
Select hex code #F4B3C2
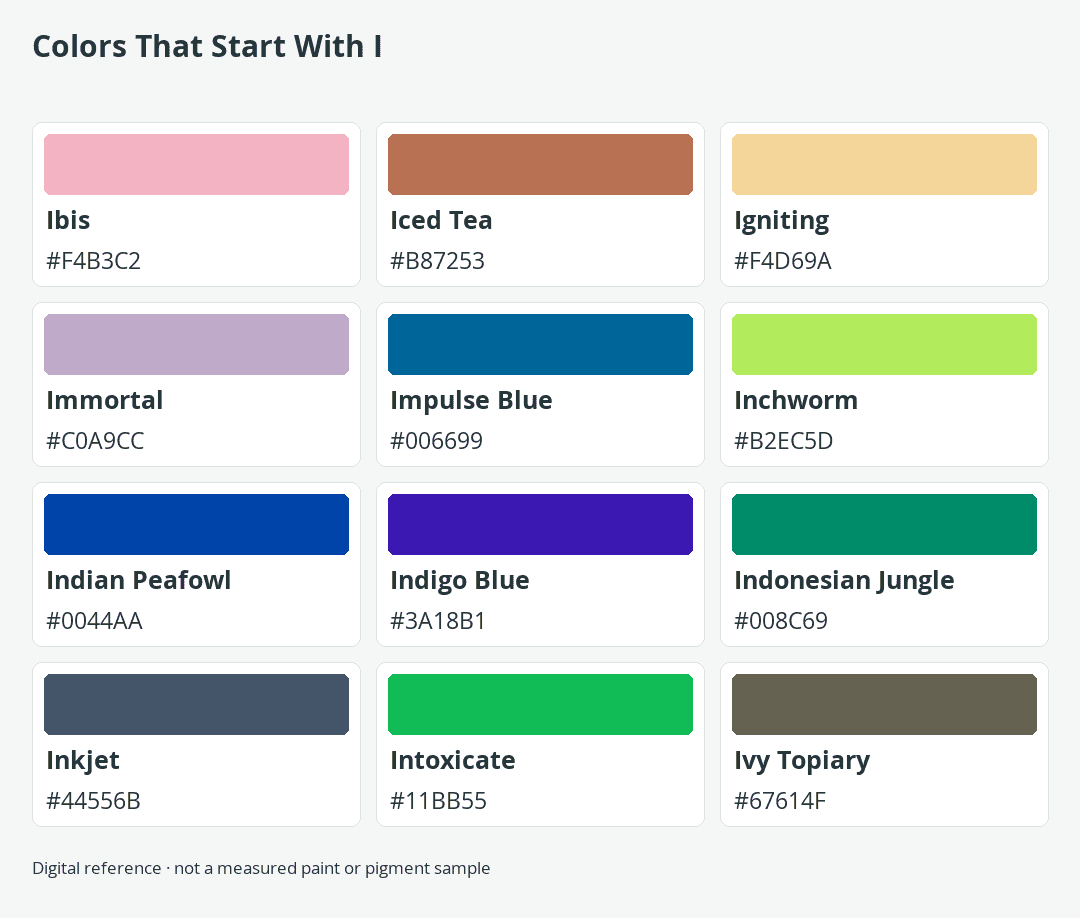point(94,261)
